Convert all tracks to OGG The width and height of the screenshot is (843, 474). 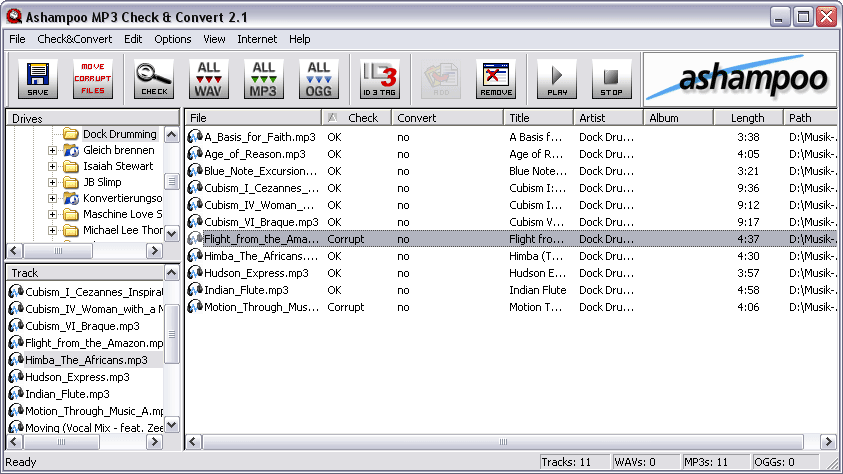[318, 79]
